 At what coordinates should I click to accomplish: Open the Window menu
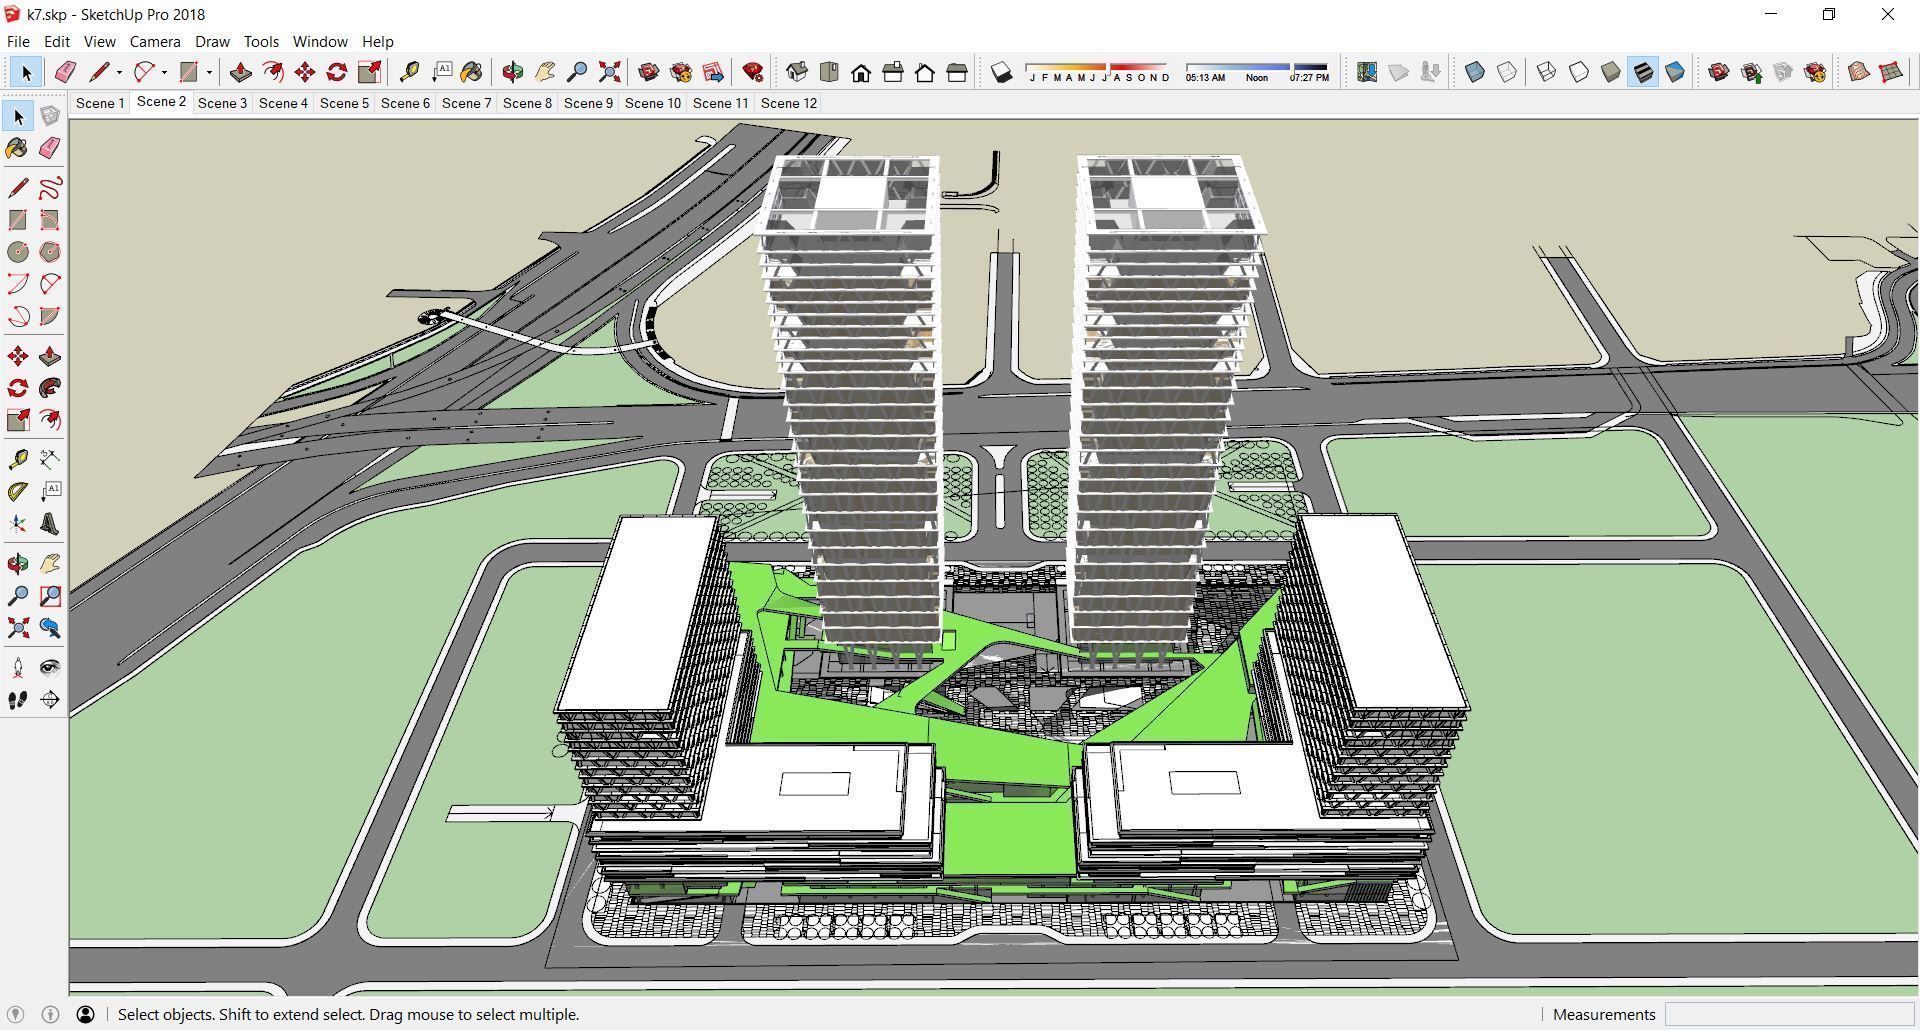point(320,41)
